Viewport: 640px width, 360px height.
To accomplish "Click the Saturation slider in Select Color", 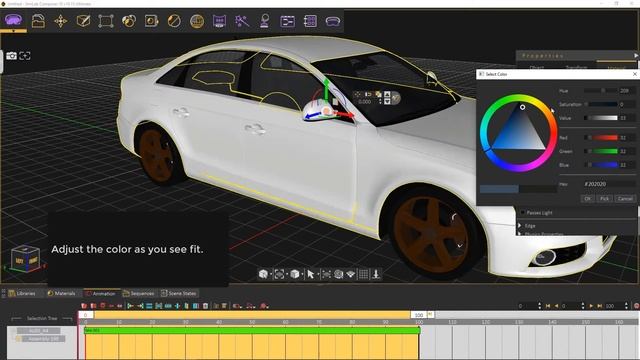I will 600,104.
